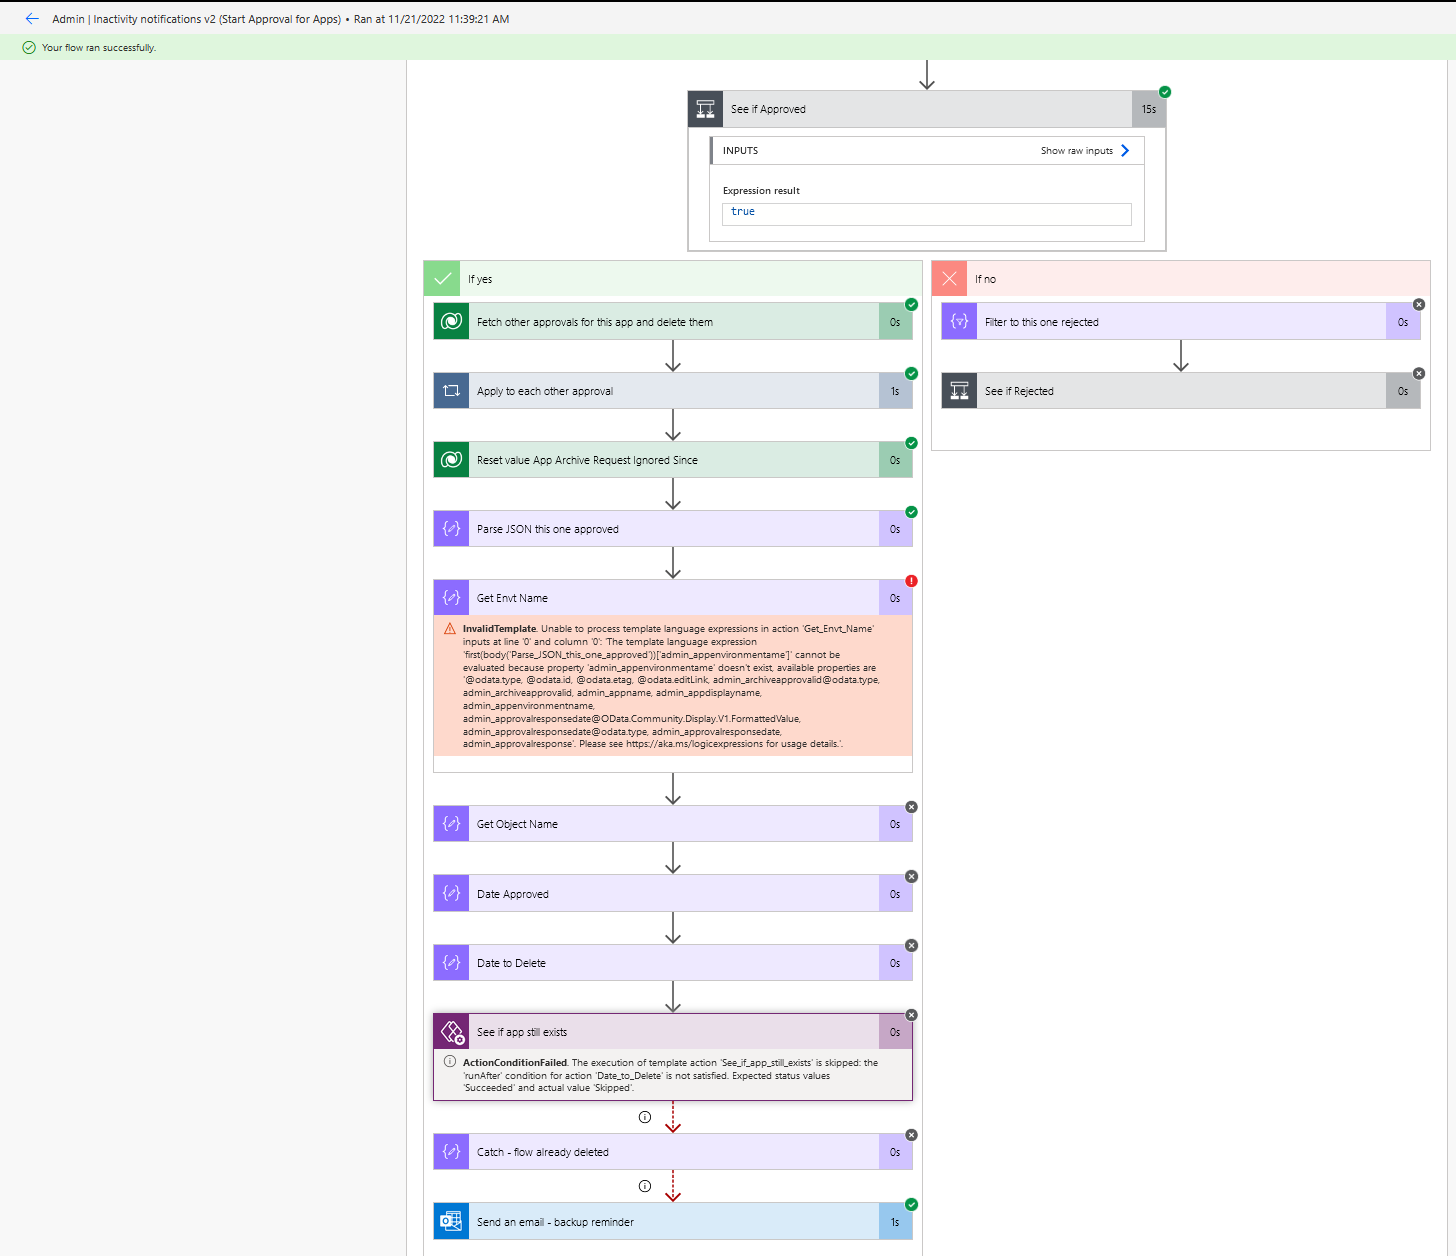Click the Parse JSON action icon
Viewport: 1456px width, 1256px height.
[451, 528]
